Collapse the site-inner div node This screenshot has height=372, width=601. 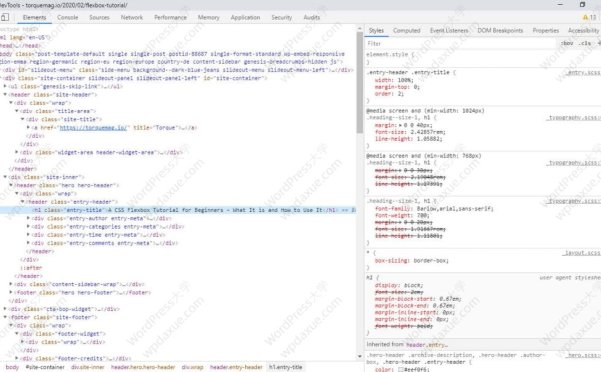[x=5, y=177]
